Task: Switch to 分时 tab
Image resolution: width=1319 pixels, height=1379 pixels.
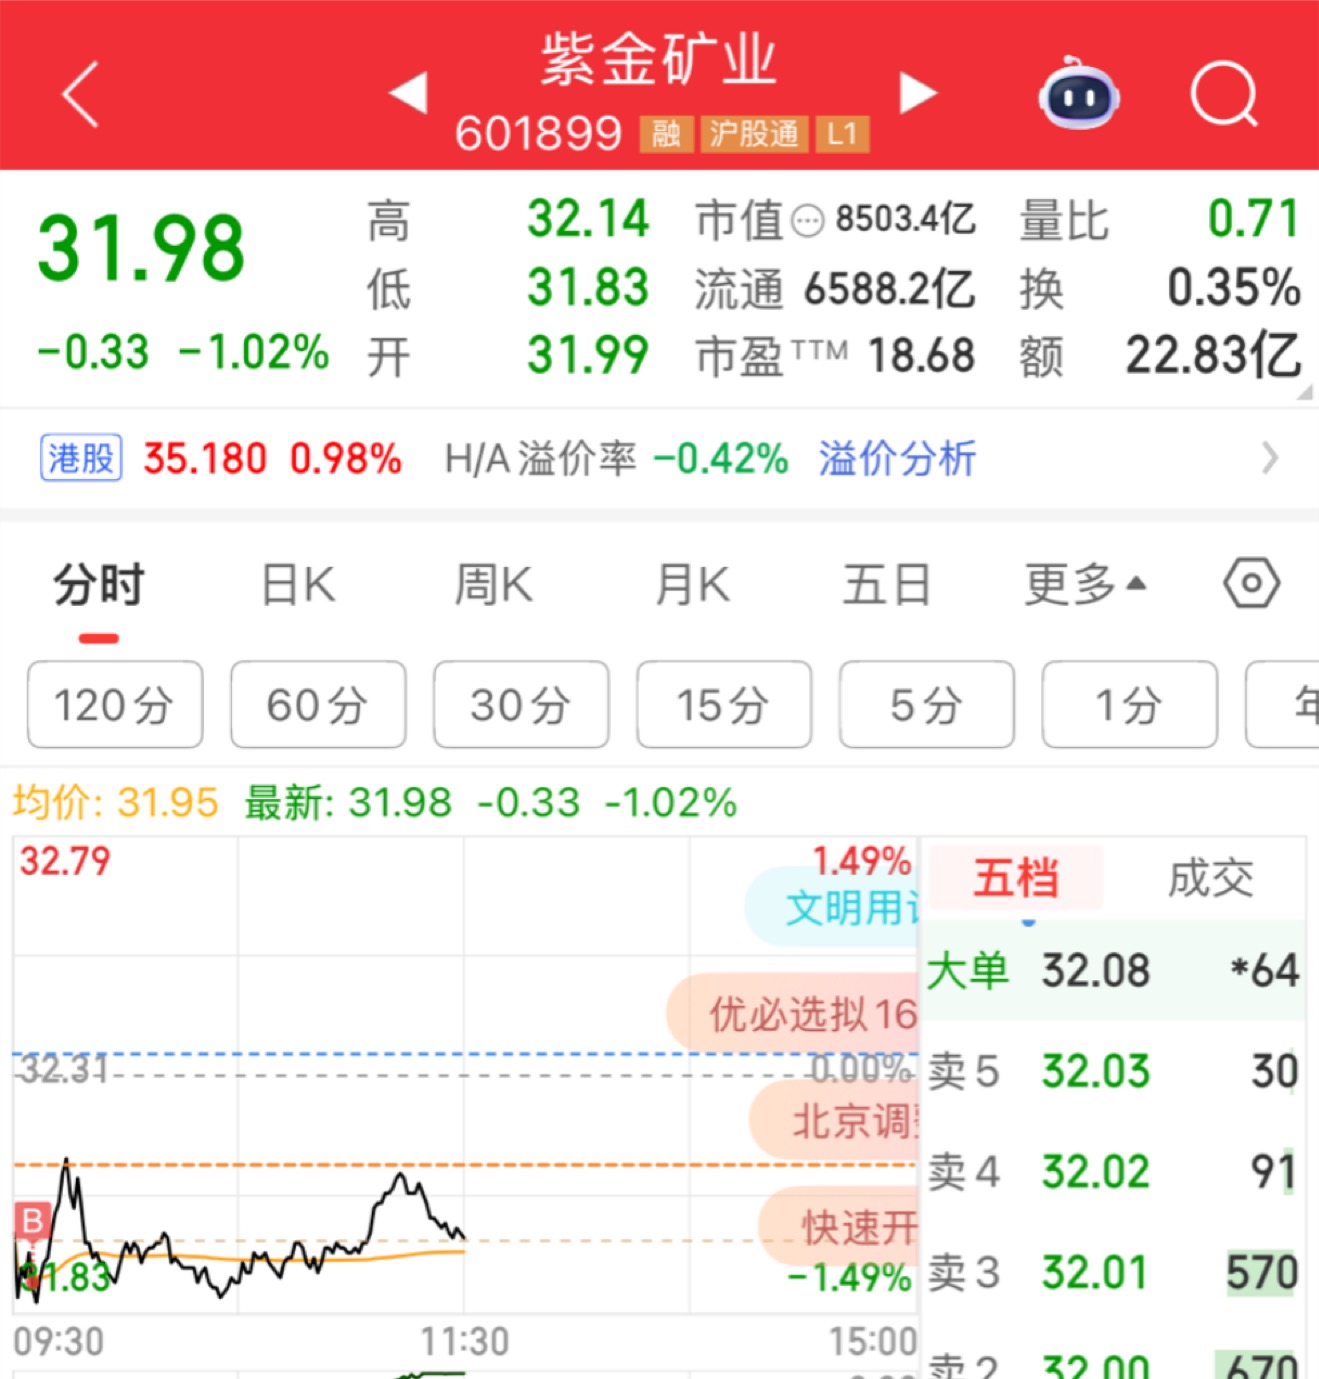Action: (x=99, y=584)
